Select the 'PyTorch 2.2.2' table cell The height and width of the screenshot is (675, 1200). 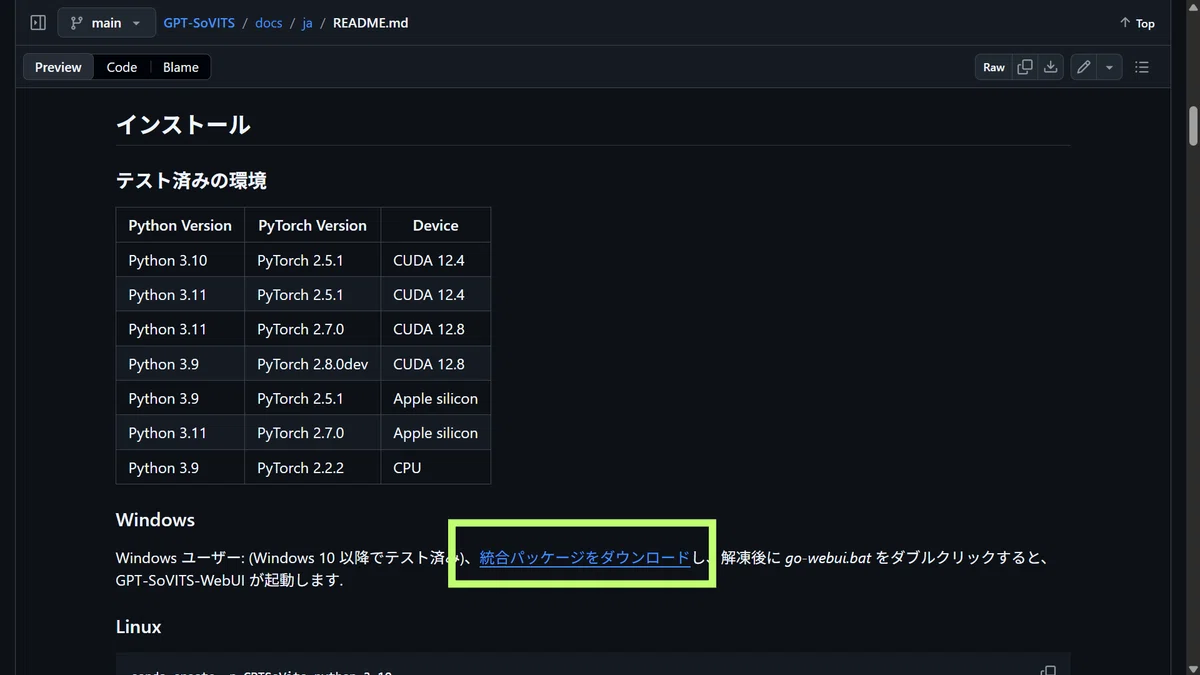(x=313, y=467)
